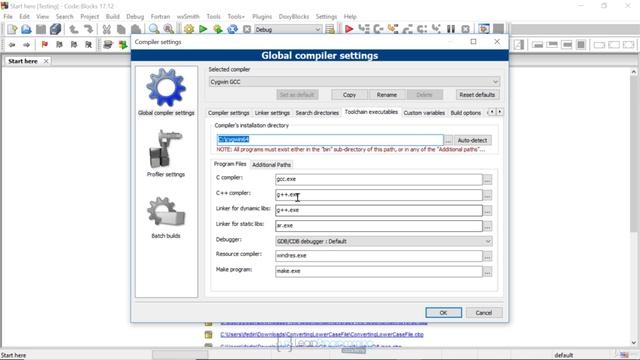The image size is (640, 360).
Task: Click the Save file toolbar icon
Action: point(41,29)
